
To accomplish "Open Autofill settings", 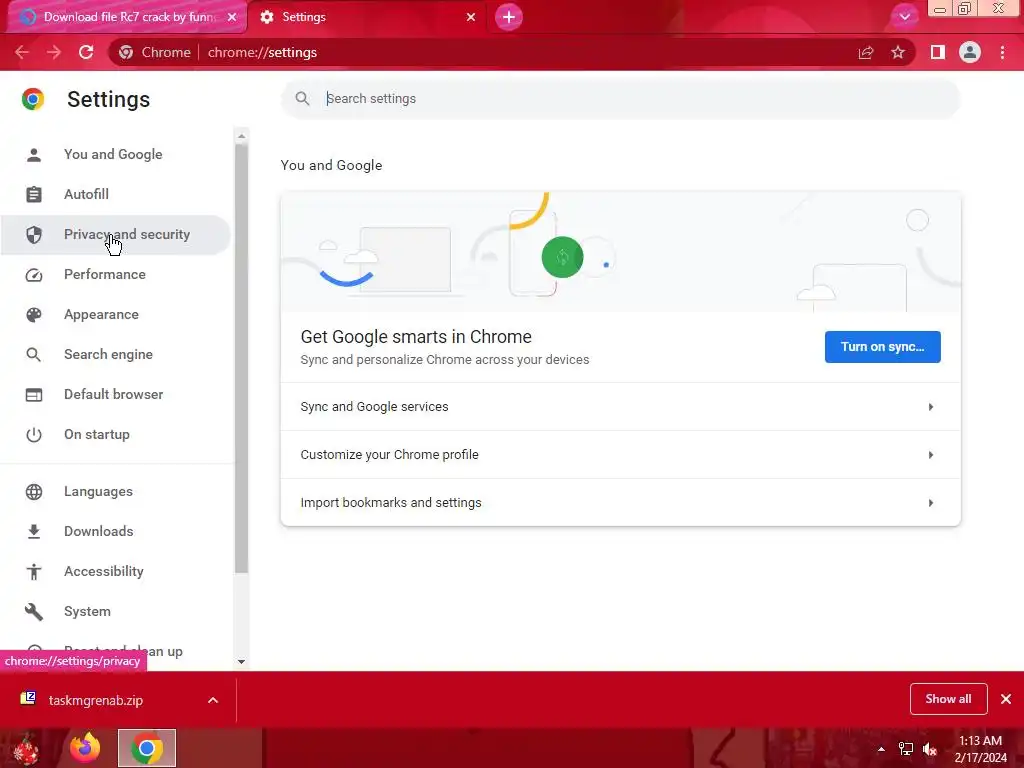I will point(115,195).
